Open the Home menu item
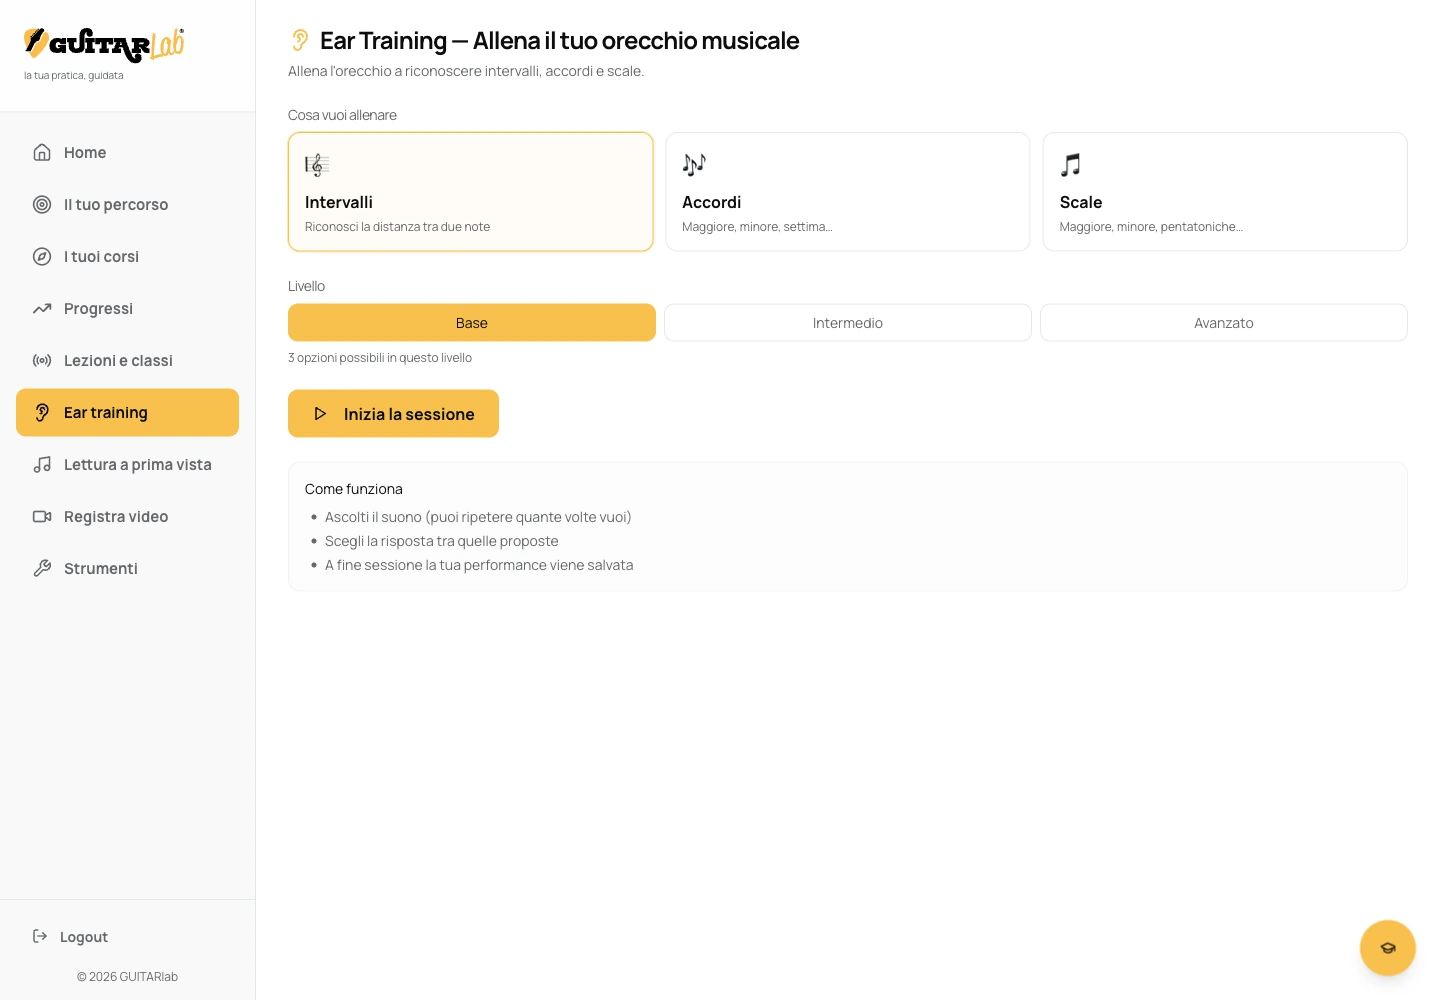 (127, 152)
